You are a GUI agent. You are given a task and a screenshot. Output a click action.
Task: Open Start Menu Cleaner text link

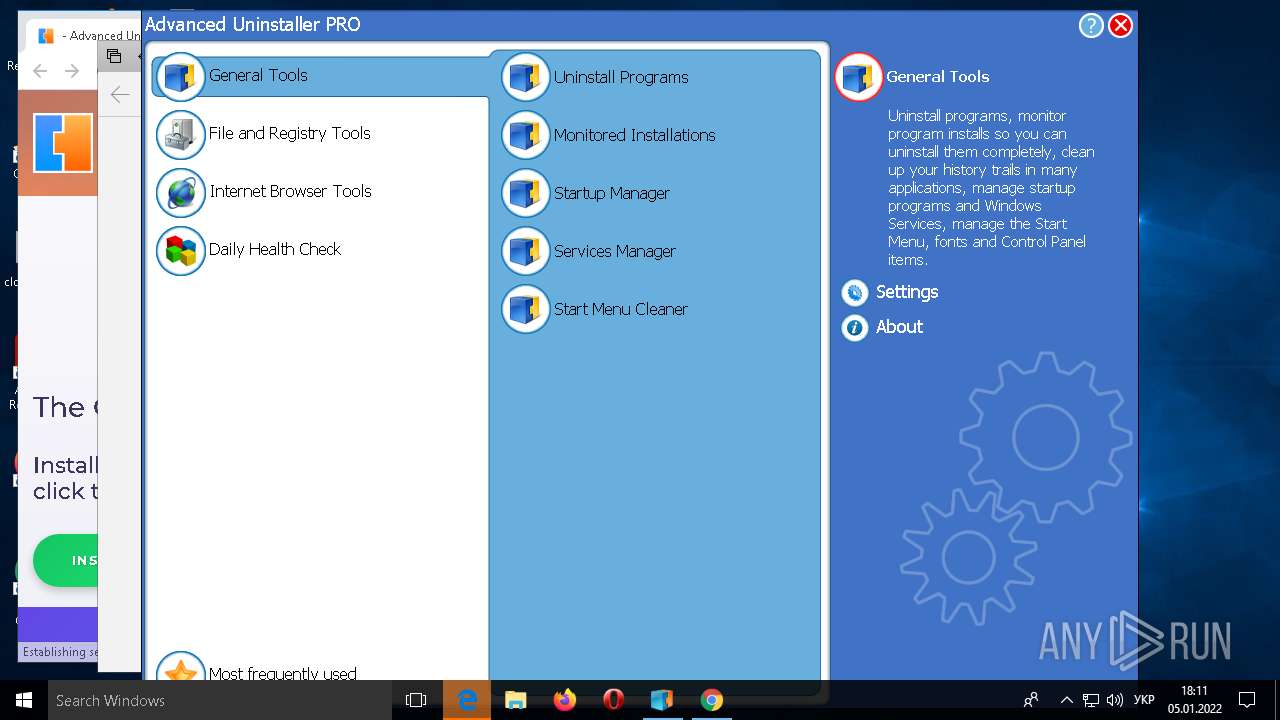point(621,309)
